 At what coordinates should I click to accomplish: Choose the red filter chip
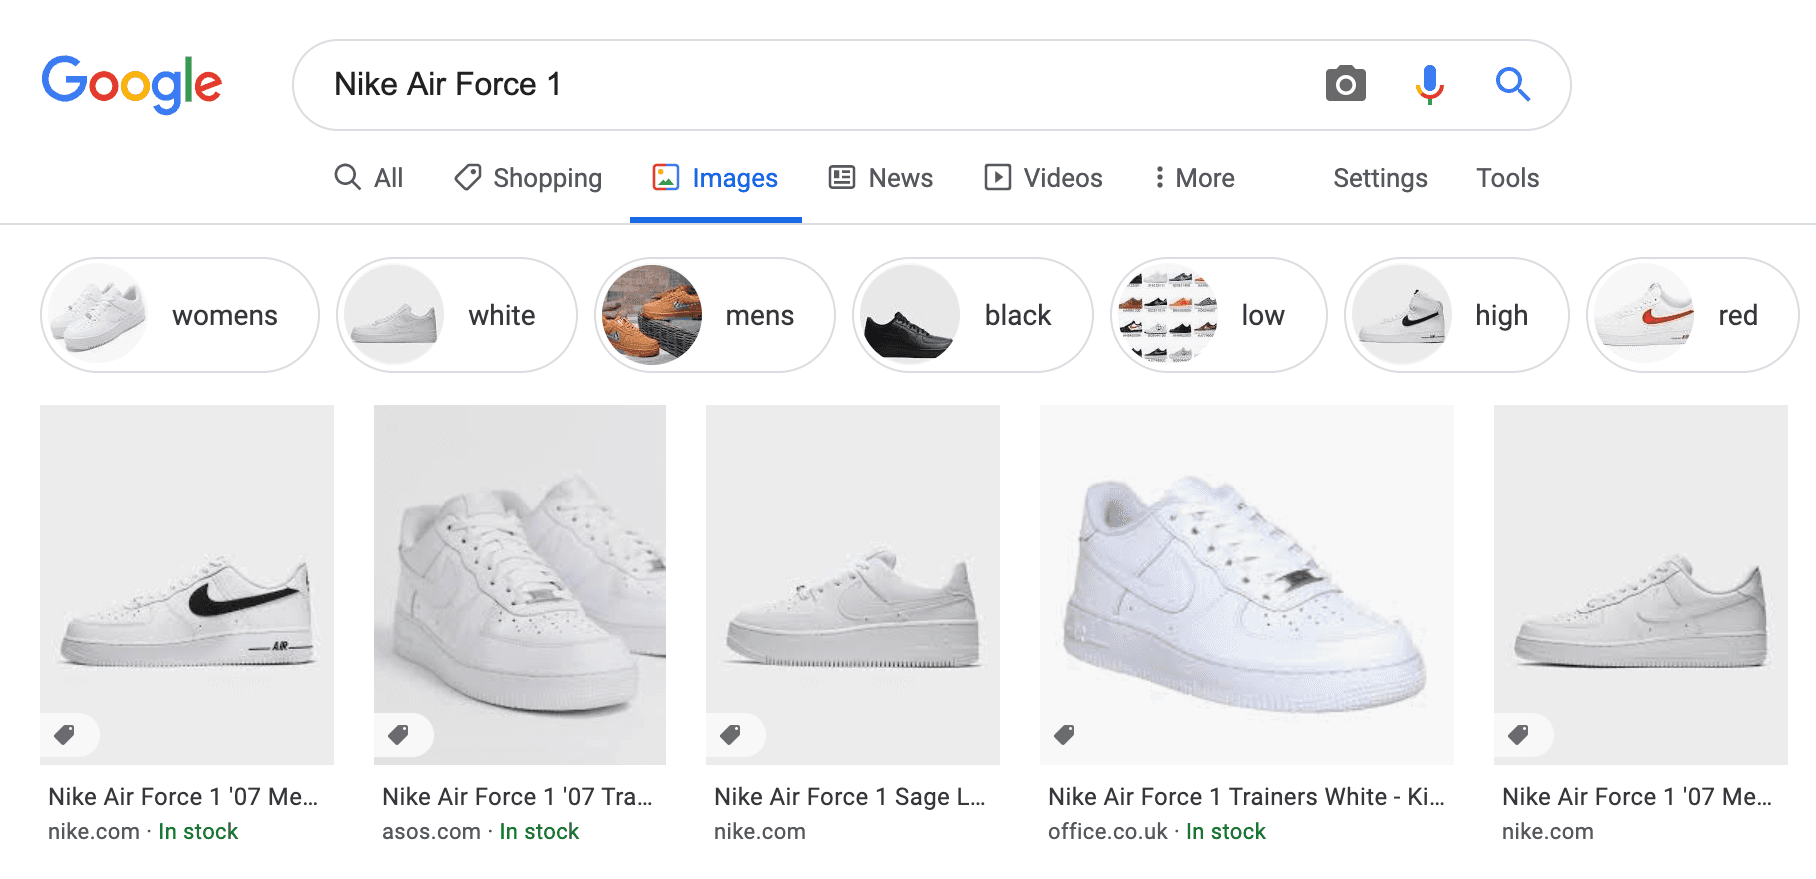(x=1693, y=315)
